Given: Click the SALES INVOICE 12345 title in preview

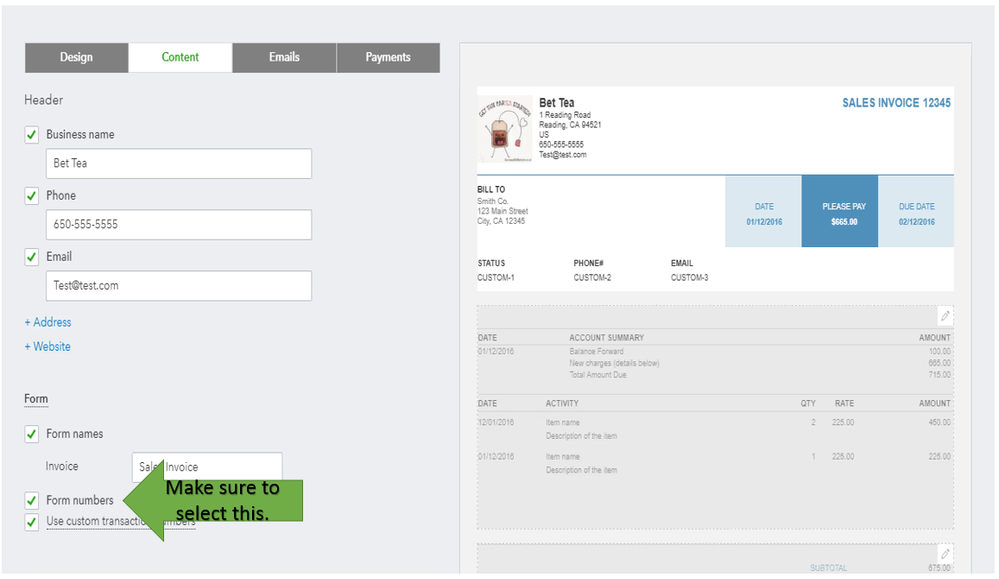Looking at the screenshot, I should (896, 103).
